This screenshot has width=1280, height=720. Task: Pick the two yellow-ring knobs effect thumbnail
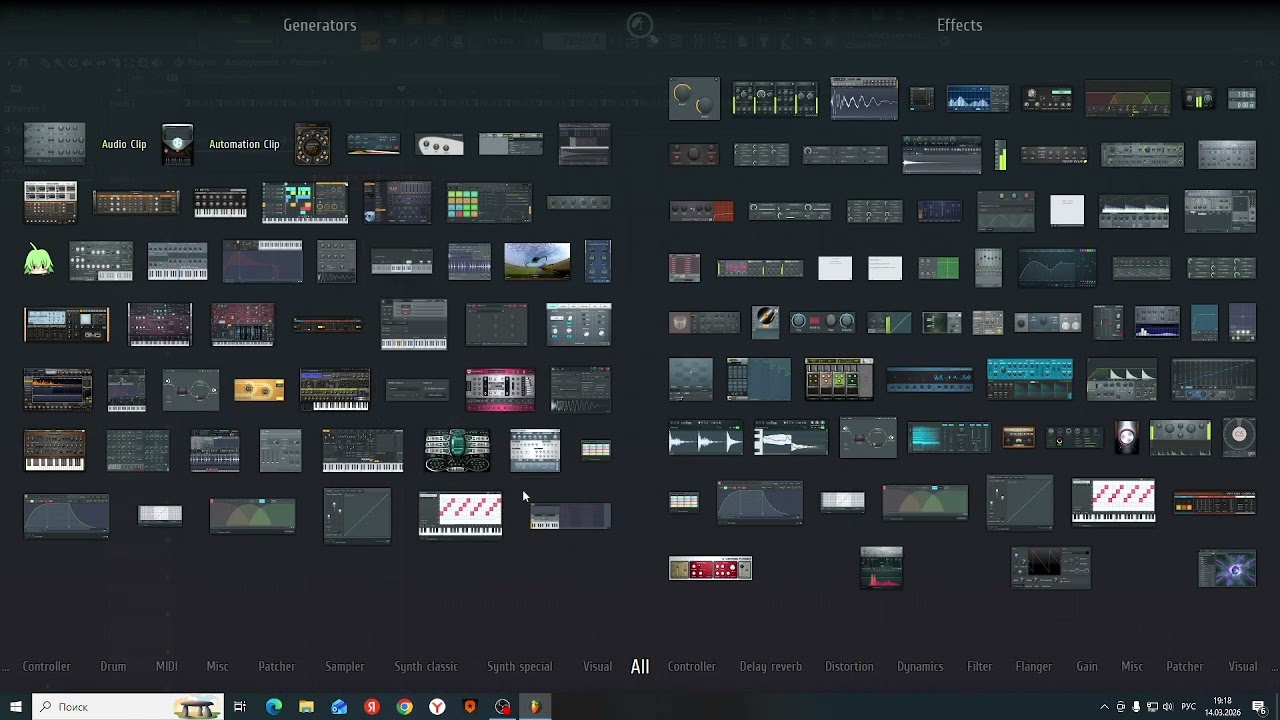[x=694, y=98]
